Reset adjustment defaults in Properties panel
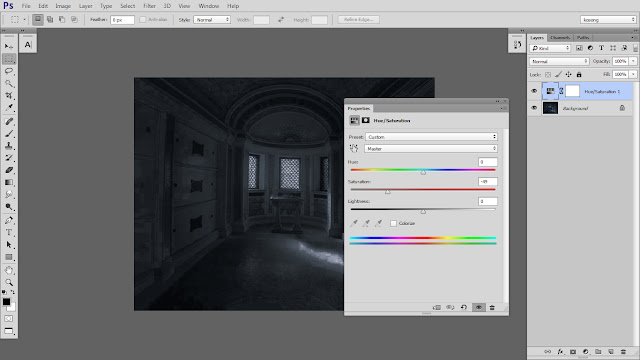 tap(464, 307)
